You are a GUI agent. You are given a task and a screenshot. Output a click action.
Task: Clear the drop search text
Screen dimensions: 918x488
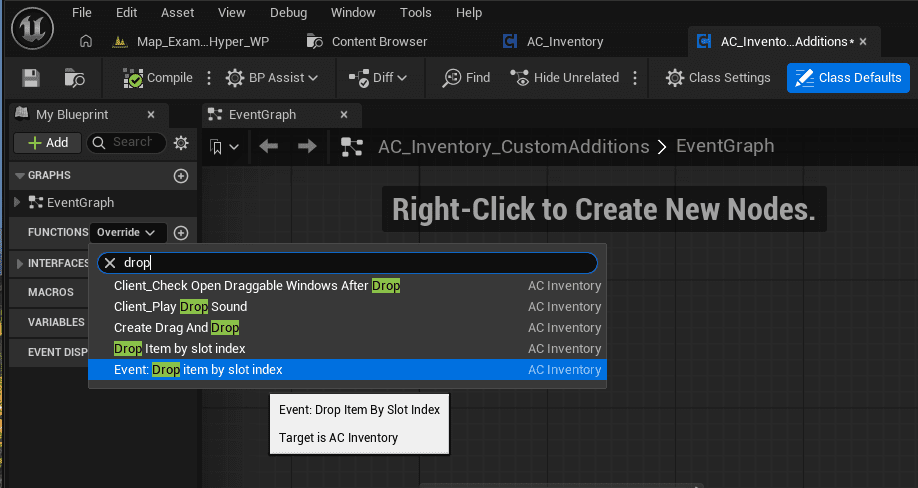click(x=110, y=263)
